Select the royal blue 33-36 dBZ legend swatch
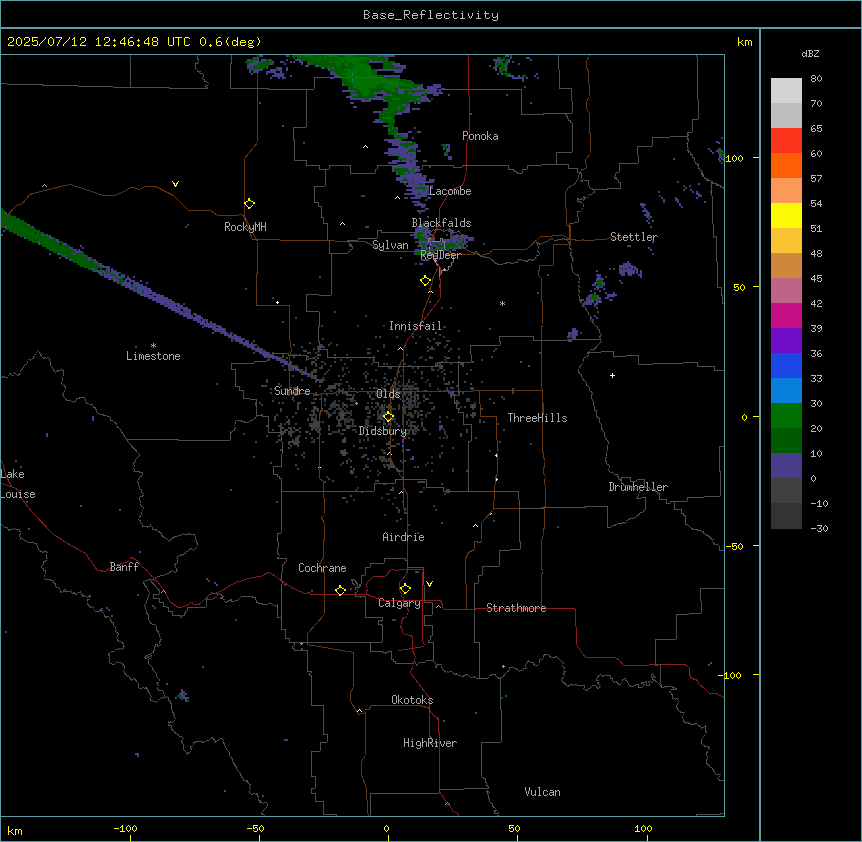Image resolution: width=862 pixels, height=842 pixels. click(786, 365)
